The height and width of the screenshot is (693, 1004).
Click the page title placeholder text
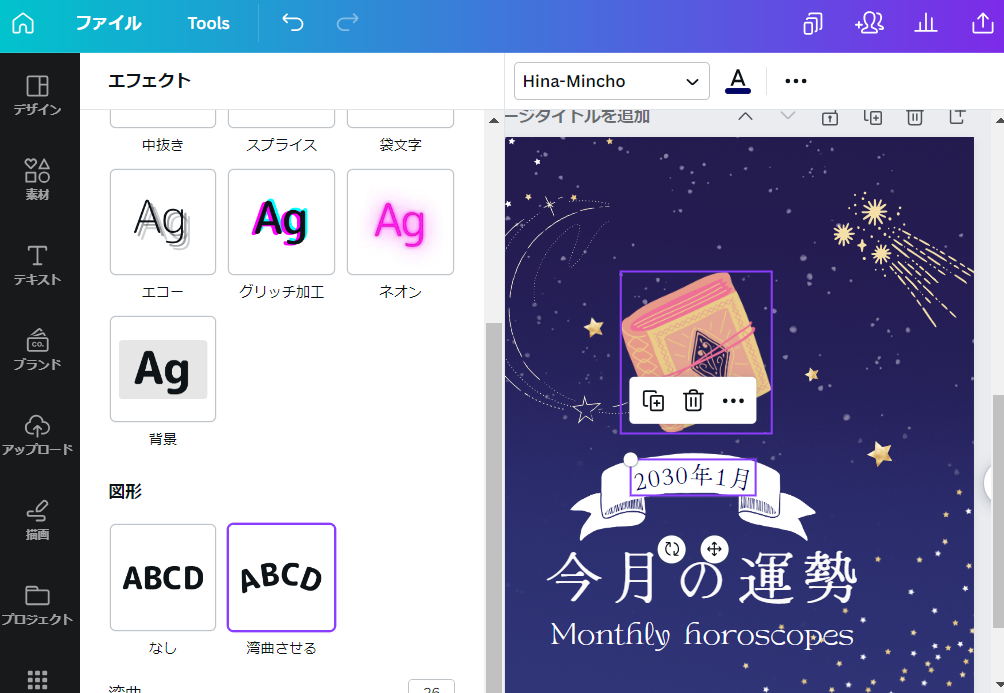pyautogui.click(x=578, y=117)
